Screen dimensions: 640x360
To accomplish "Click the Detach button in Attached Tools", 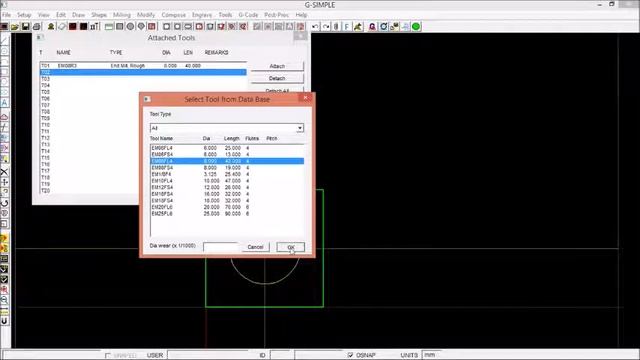I will (277, 78).
